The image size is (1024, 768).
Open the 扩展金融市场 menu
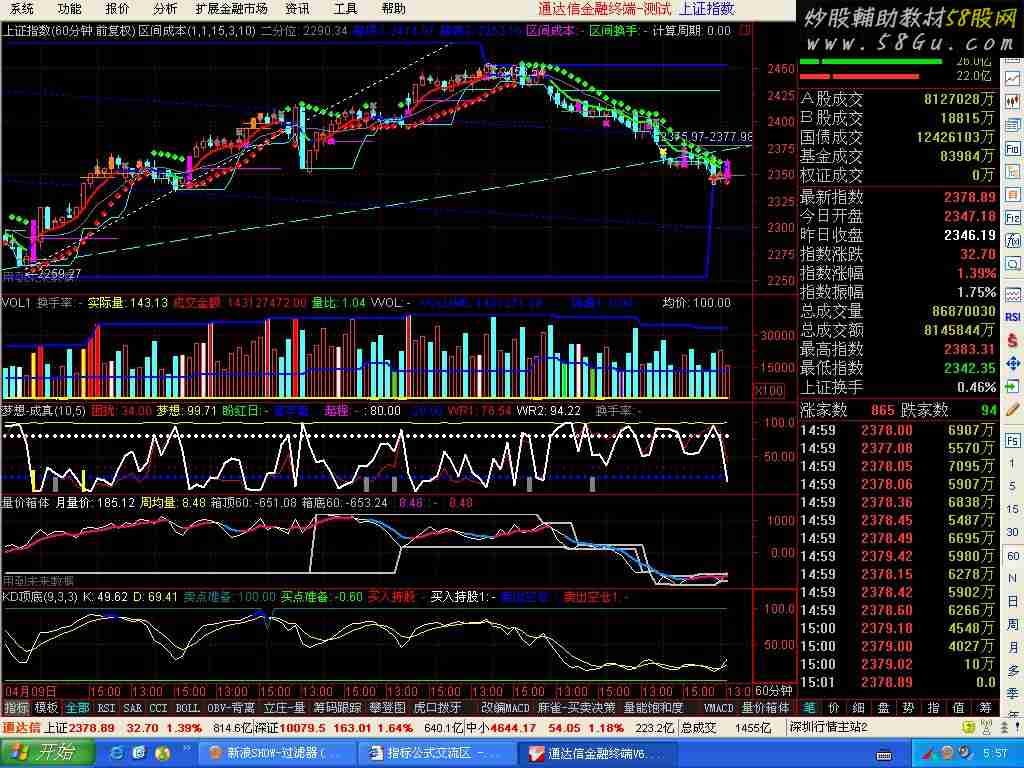click(x=231, y=9)
